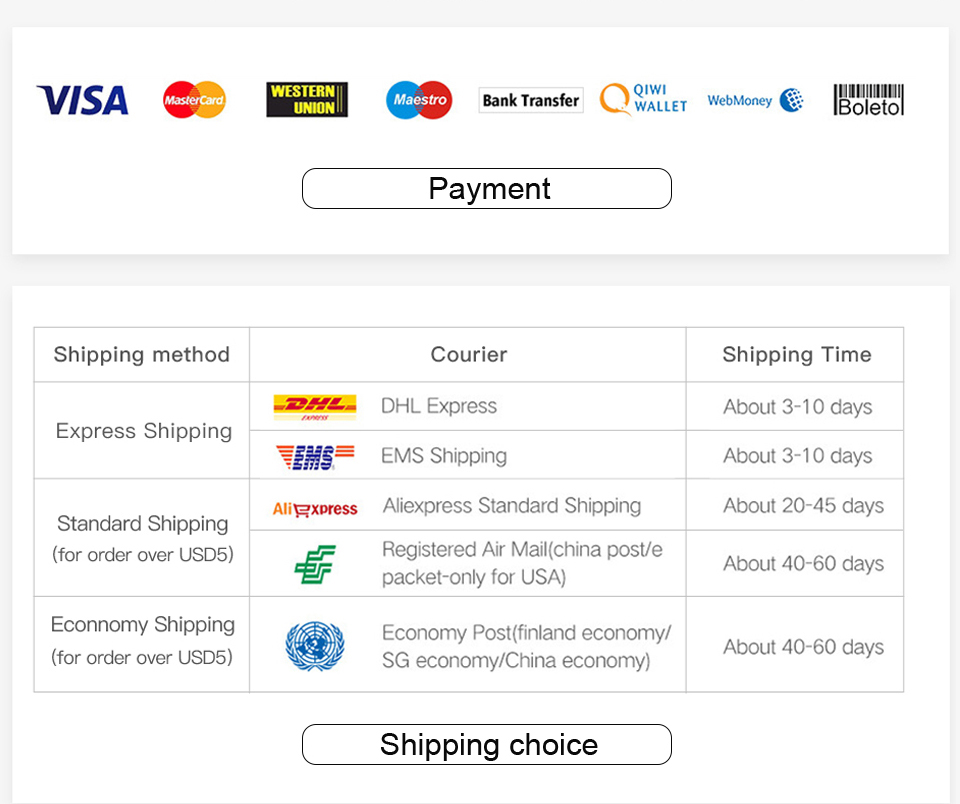
Task: Click the Express Shipping cell
Action: [x=141, y=431]
